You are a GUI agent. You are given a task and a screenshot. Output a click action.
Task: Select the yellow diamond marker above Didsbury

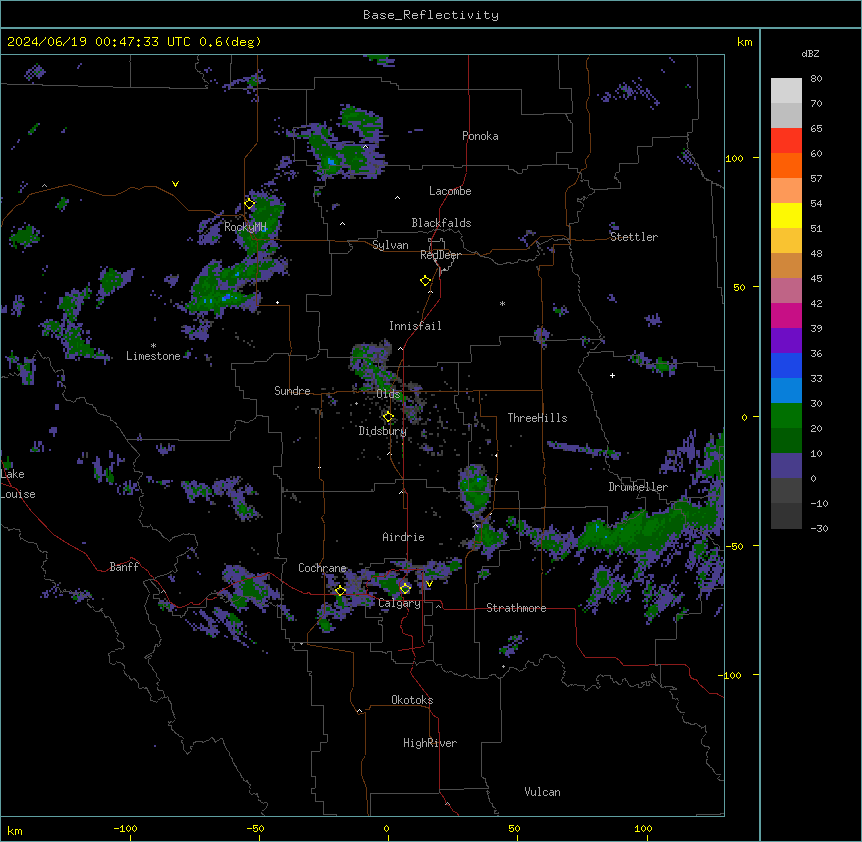coord(388,417)
